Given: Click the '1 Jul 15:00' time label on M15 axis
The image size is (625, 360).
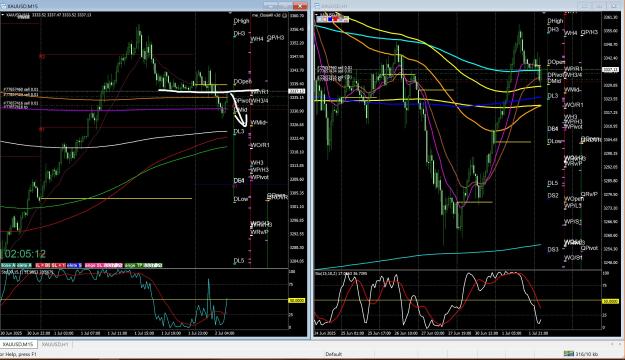Looking at the screenshot, I should tap(144, 333).
